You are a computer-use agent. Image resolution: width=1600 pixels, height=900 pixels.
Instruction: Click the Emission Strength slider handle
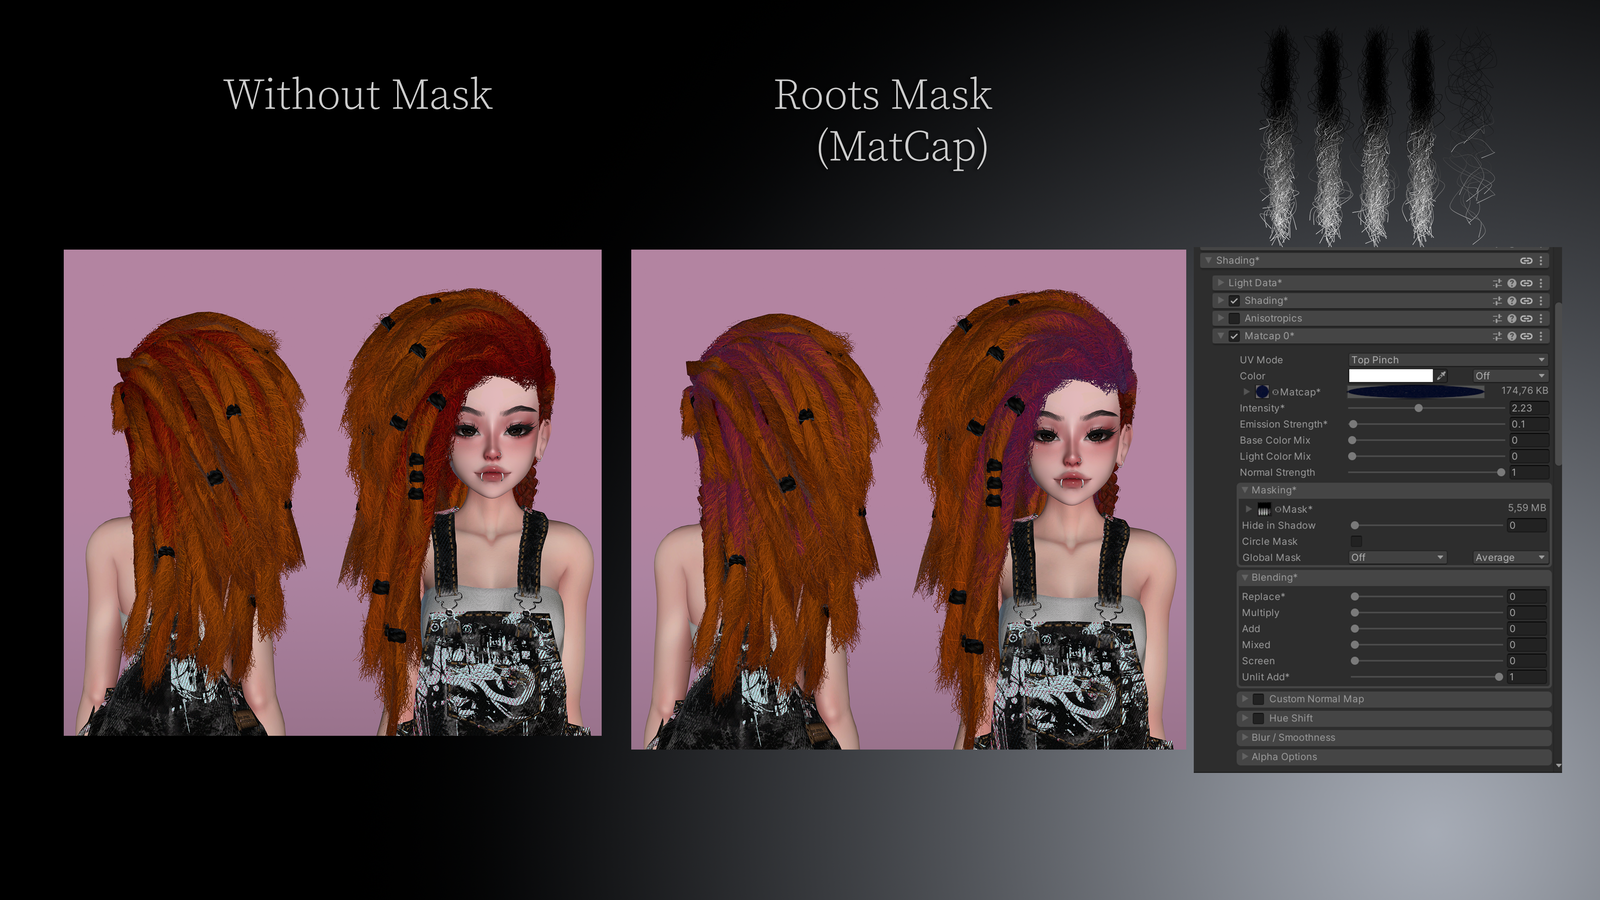pyautogui.click(x=1353, y=425)
